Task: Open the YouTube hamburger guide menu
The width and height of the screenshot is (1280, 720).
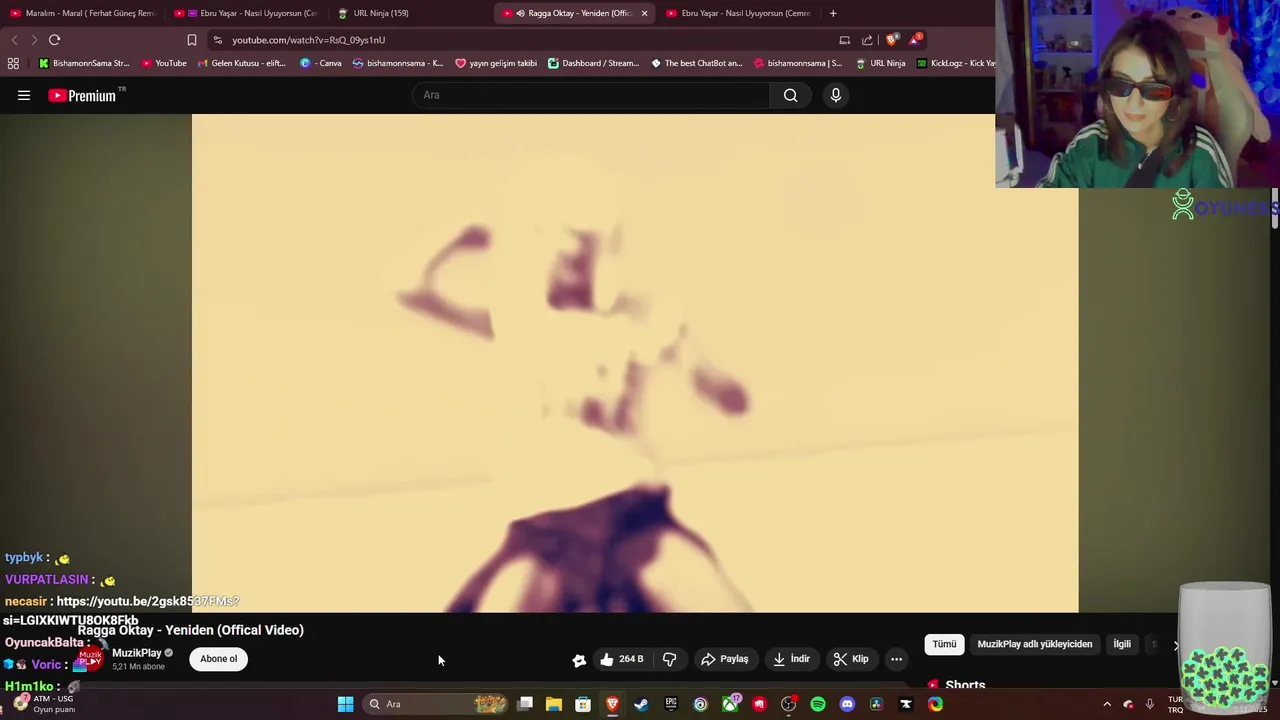Action: pyautogui.click(x=24, y=95)
